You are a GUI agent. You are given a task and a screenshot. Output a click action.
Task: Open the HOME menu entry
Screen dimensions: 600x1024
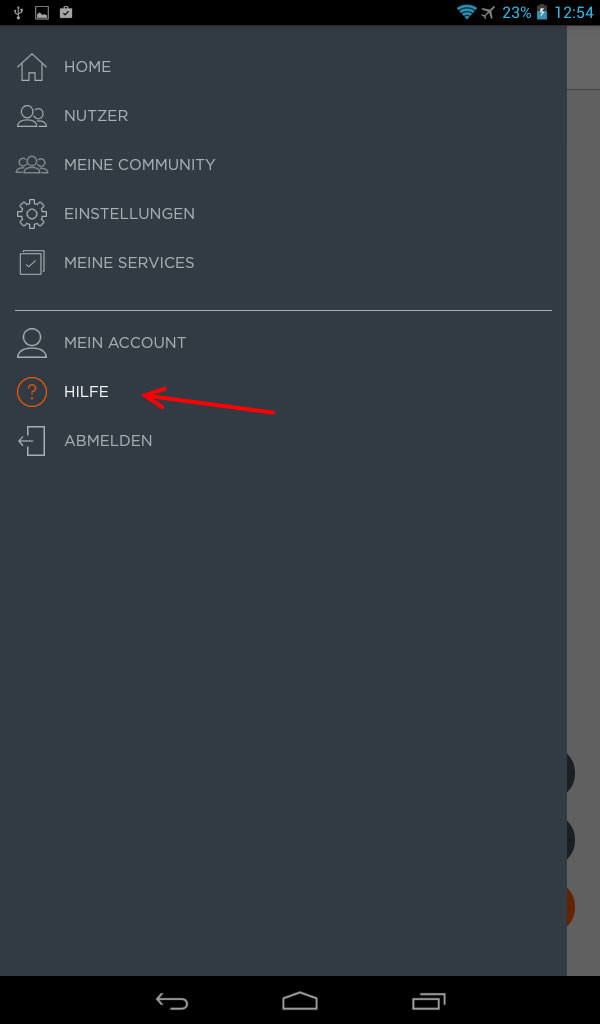point(87,67)
